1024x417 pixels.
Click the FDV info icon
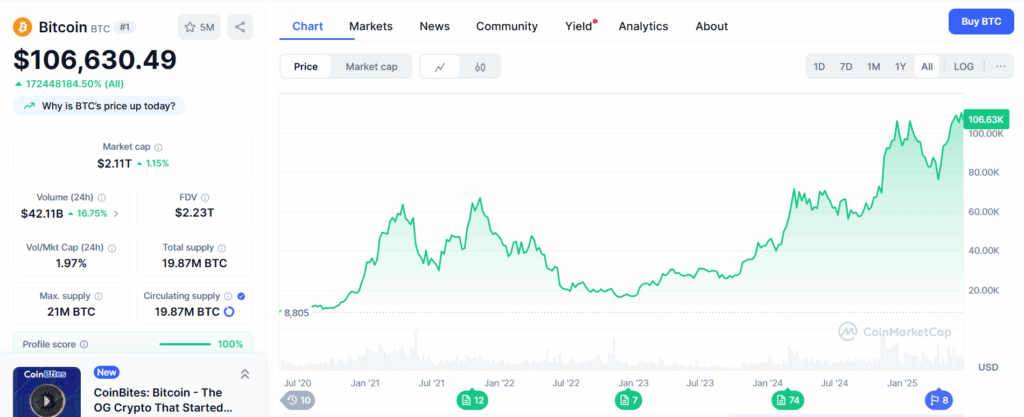(x=205, y=197)
